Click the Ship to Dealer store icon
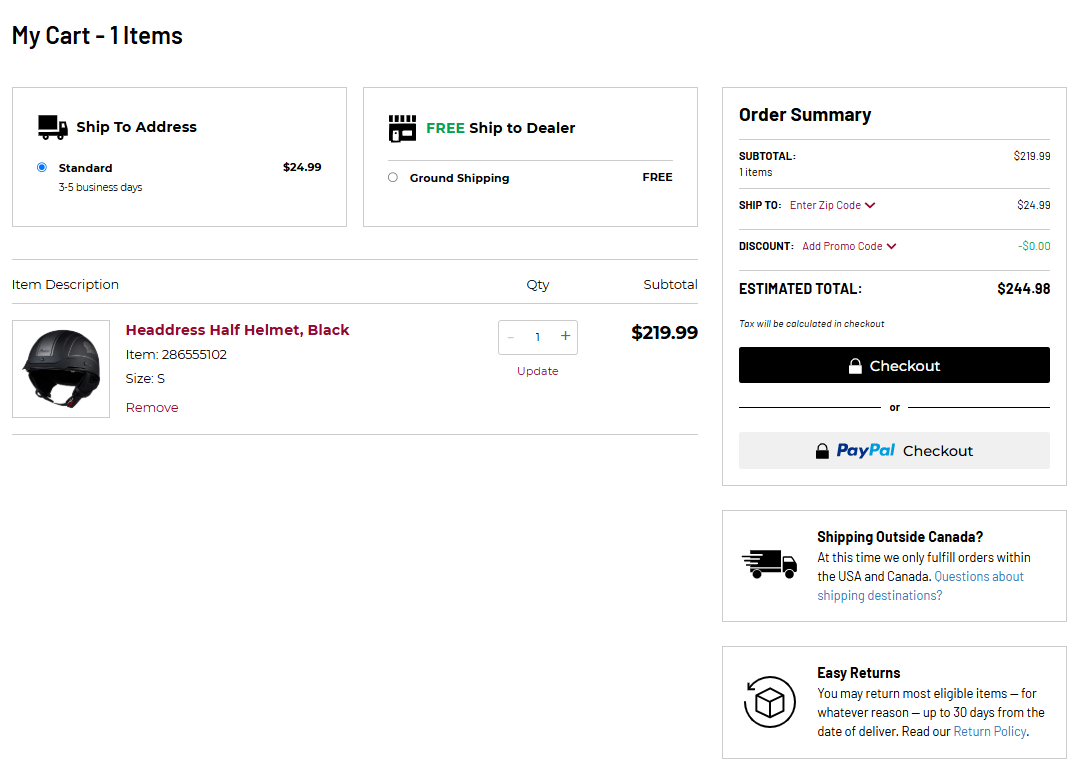The image size is (1088, 773). tap(402, 128)
